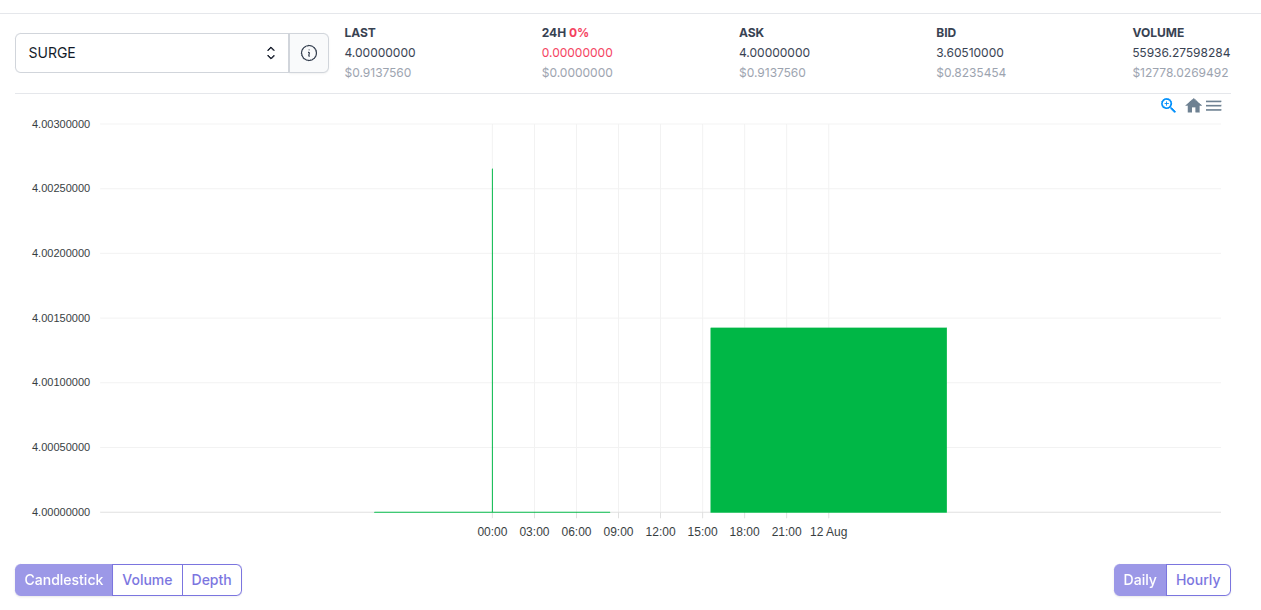Click the VOLUME header label

1158,33
